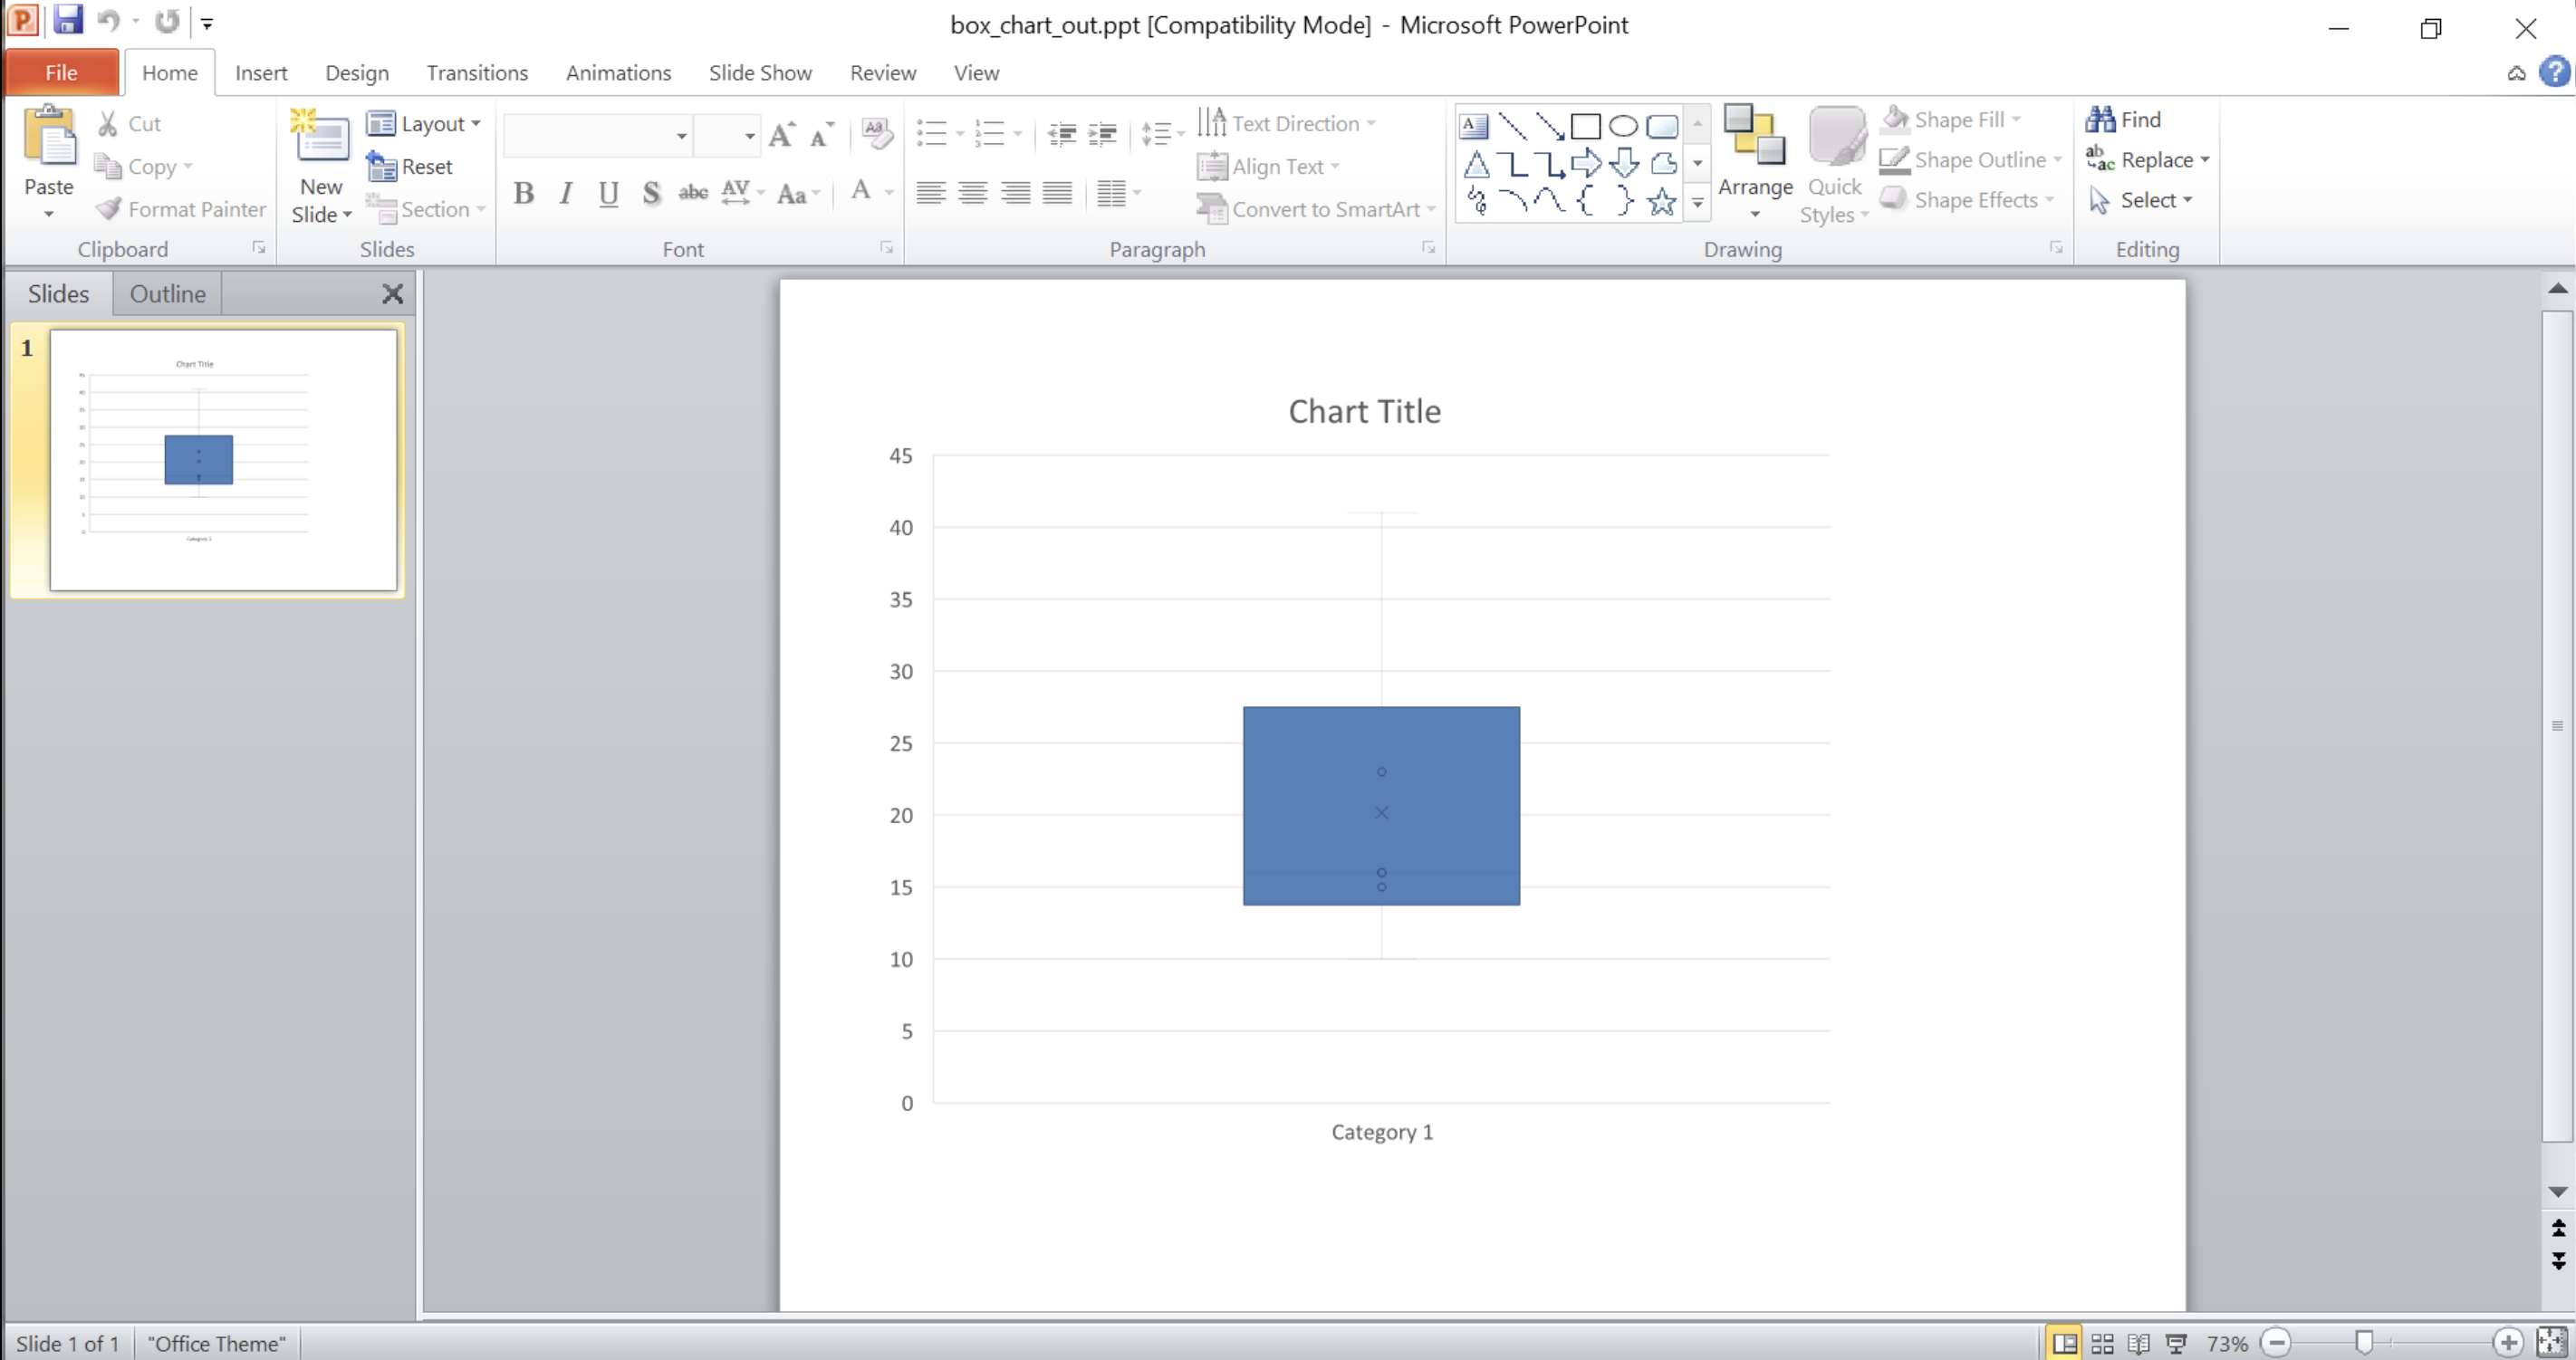Toggle the Underline formatting button
Screen dimensions: 2576x1360
click(x=609, y=192)
